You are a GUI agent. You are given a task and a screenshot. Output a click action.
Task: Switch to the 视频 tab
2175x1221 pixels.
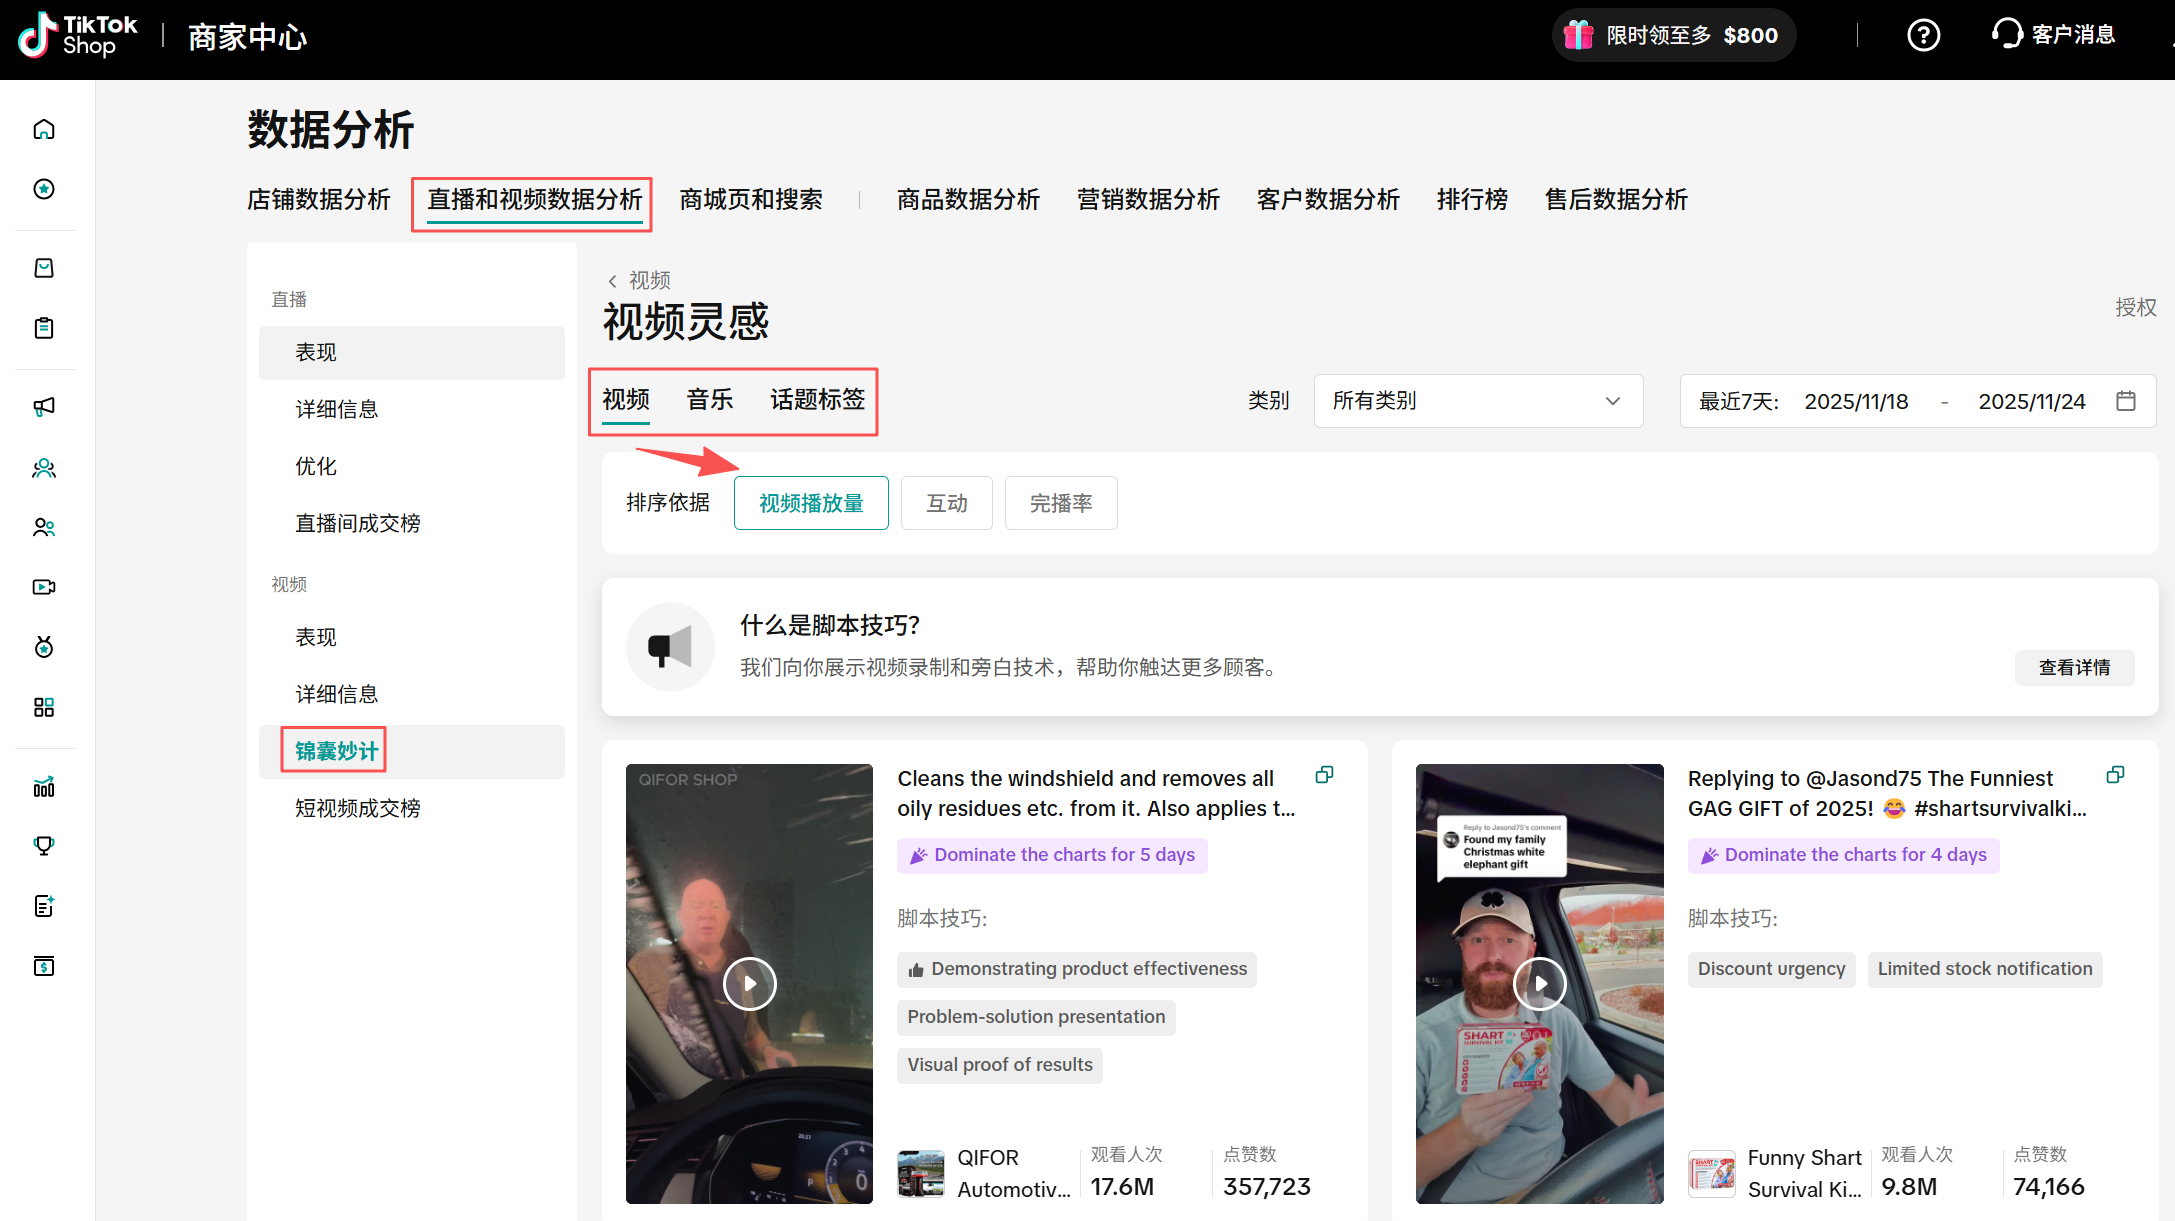tap(626, 400)
